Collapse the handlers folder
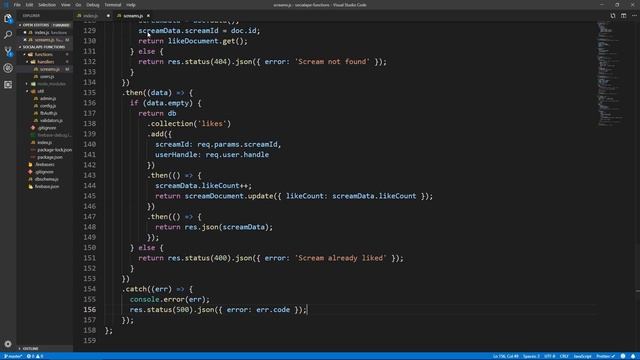Image resolution: width=640 pixels, height=360 pixels. (x=45, y=62)
